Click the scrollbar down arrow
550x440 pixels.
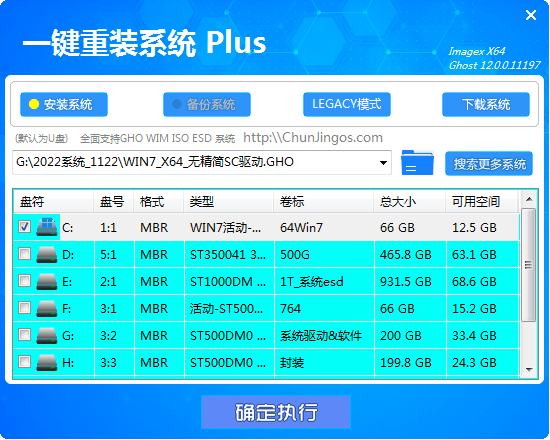tap(529, 369)
